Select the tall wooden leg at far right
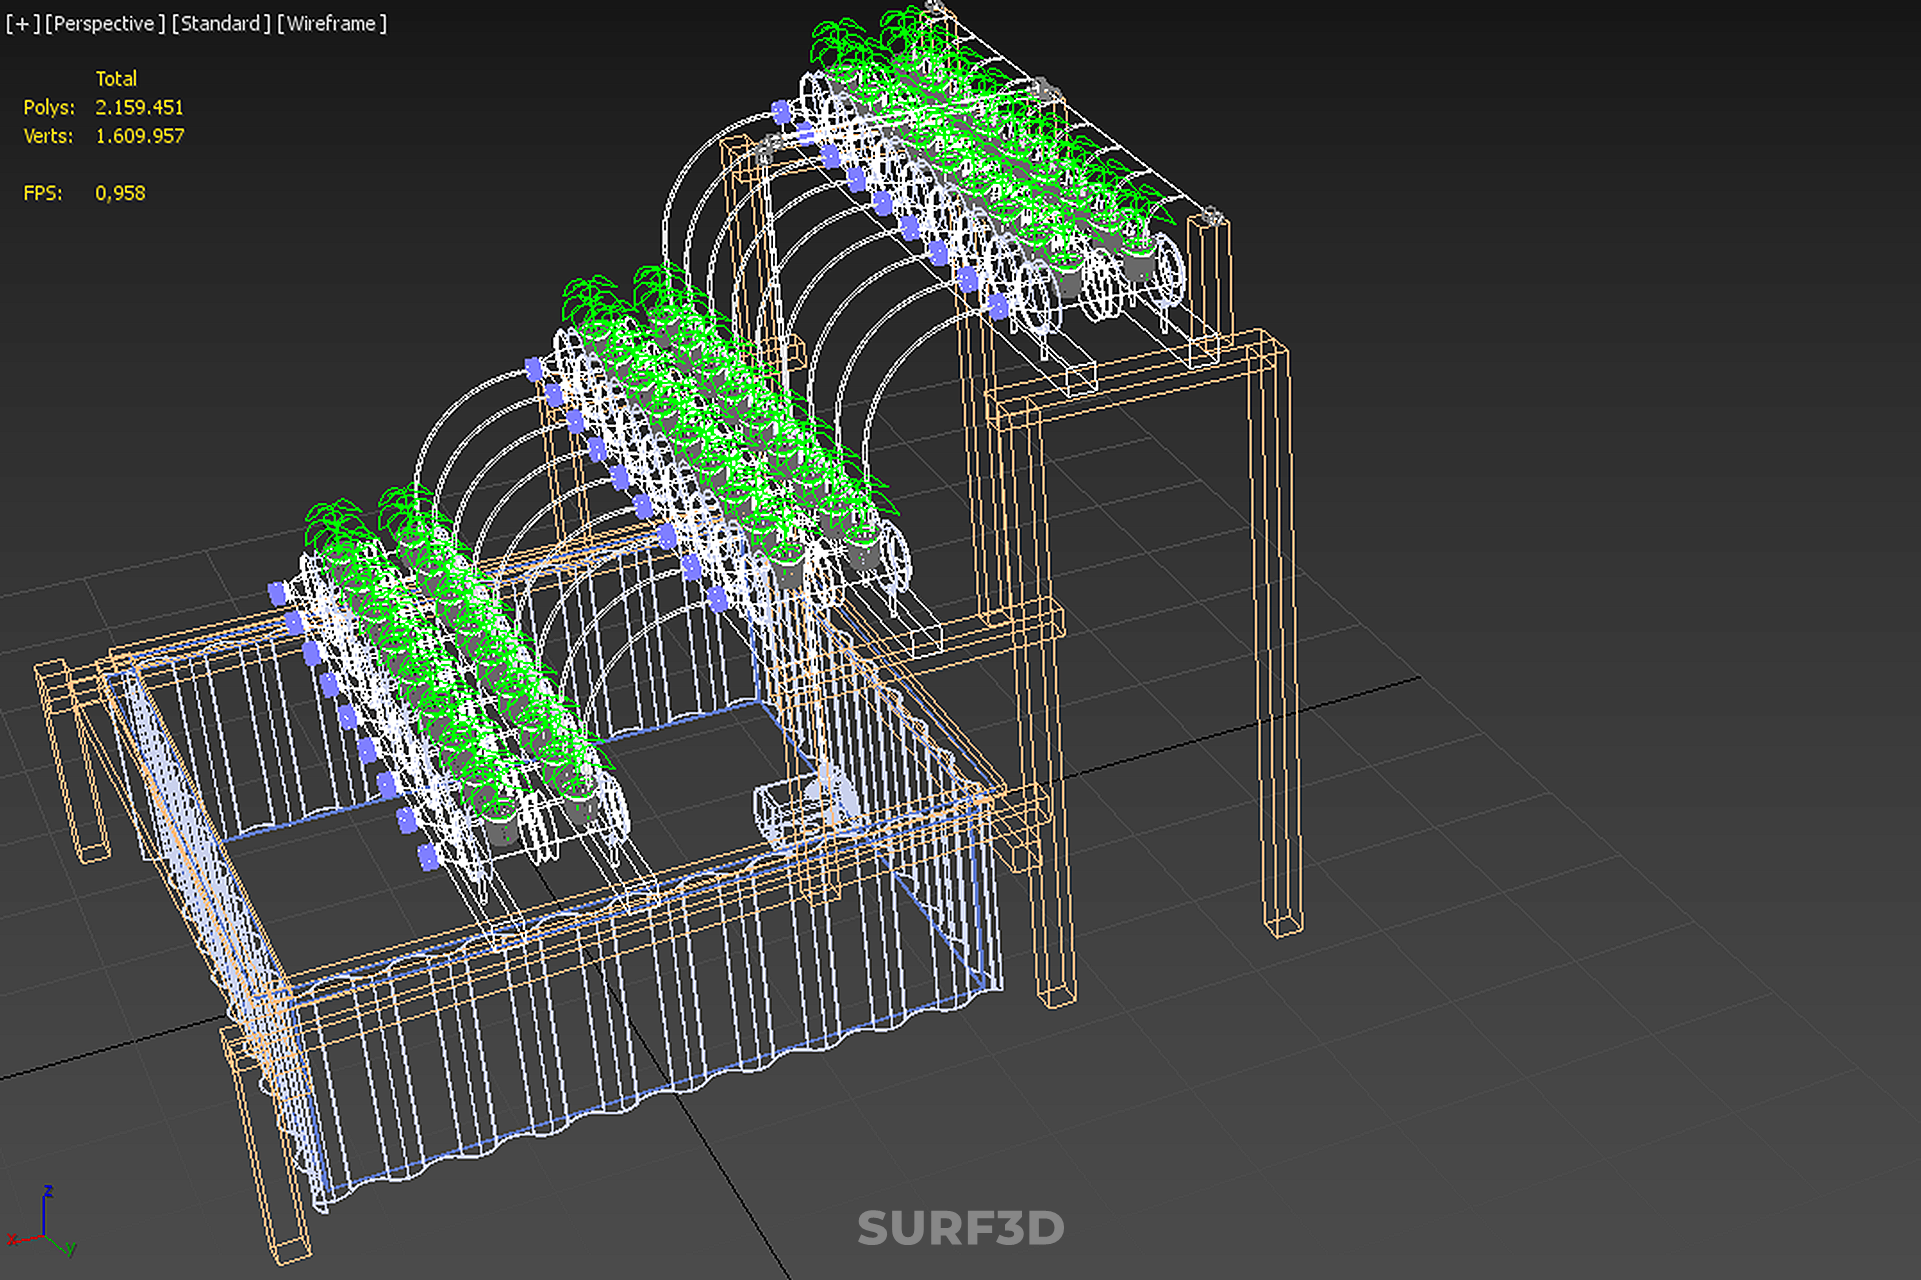Viewport: 1921px width, 1280px height. pyautogui.click(x=1276, y=640)
